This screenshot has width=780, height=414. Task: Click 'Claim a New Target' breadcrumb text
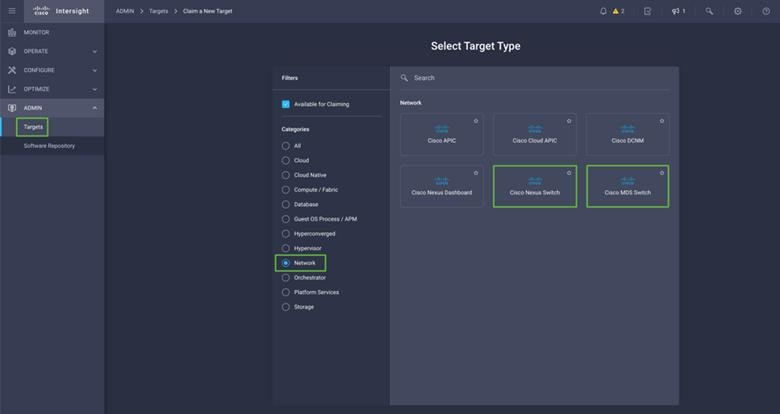[x=207, y=11]
